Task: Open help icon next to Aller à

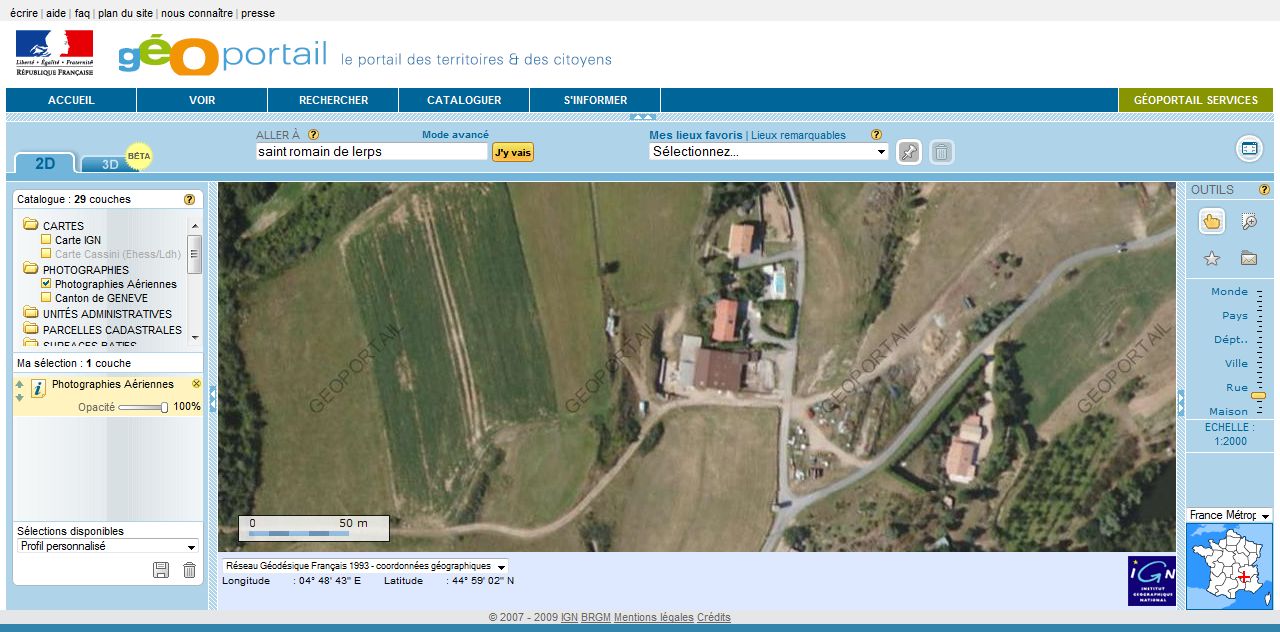Action: tap(313, 135)
